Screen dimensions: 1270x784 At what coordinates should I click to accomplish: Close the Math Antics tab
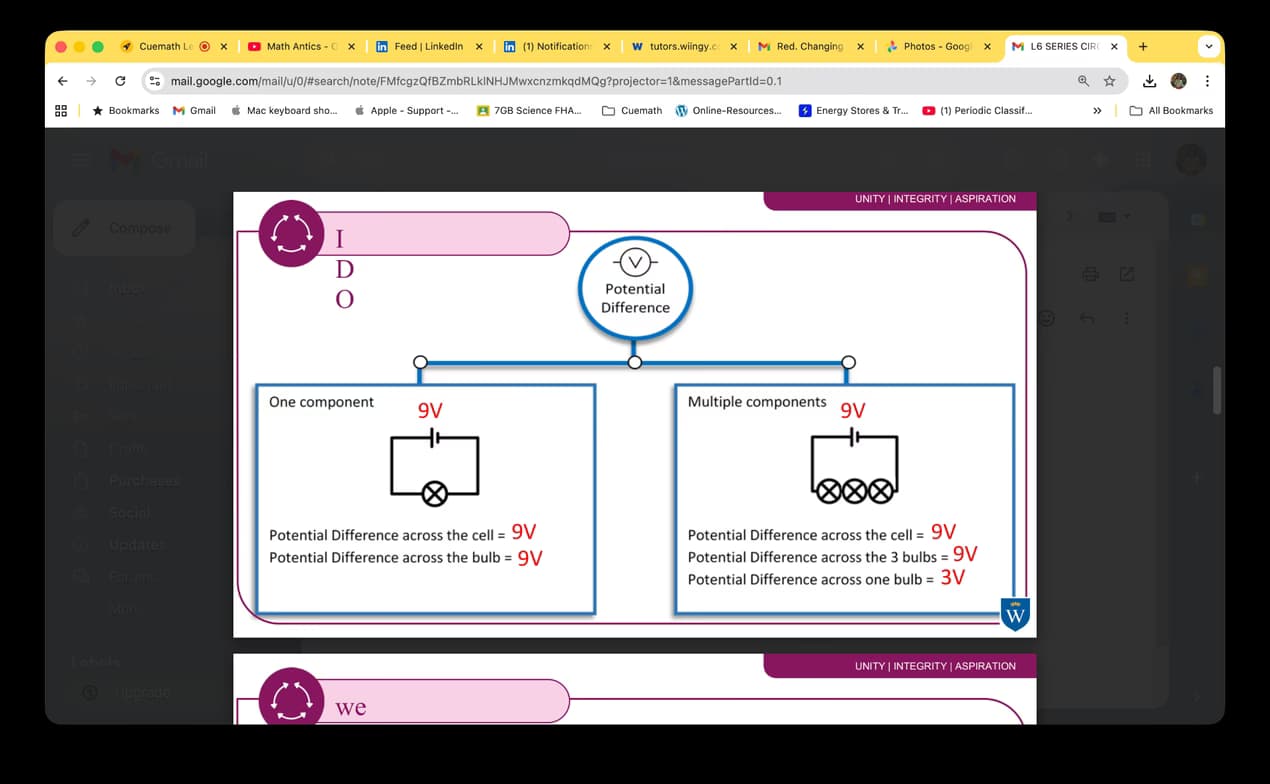coord(351,46)
